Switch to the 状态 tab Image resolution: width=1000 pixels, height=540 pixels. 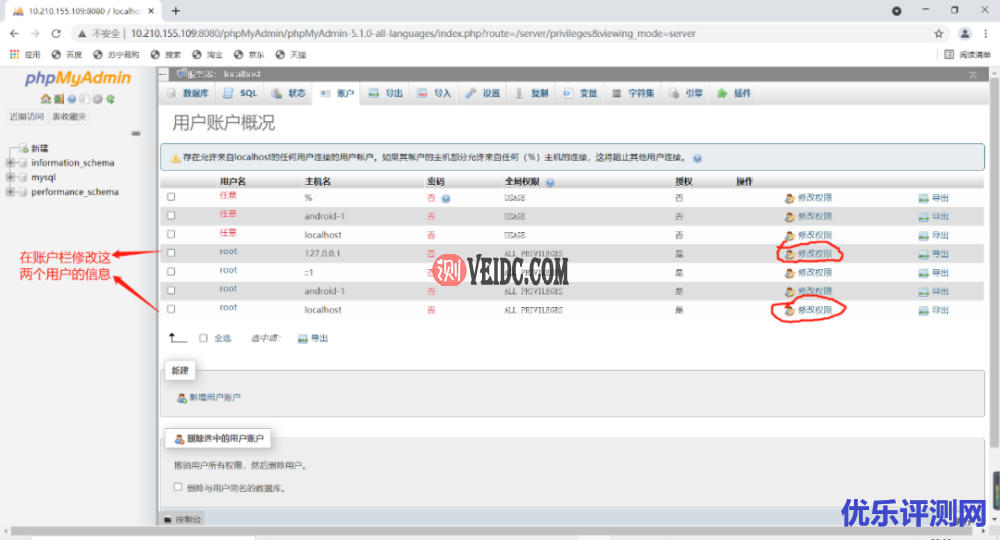pos(289,94)
